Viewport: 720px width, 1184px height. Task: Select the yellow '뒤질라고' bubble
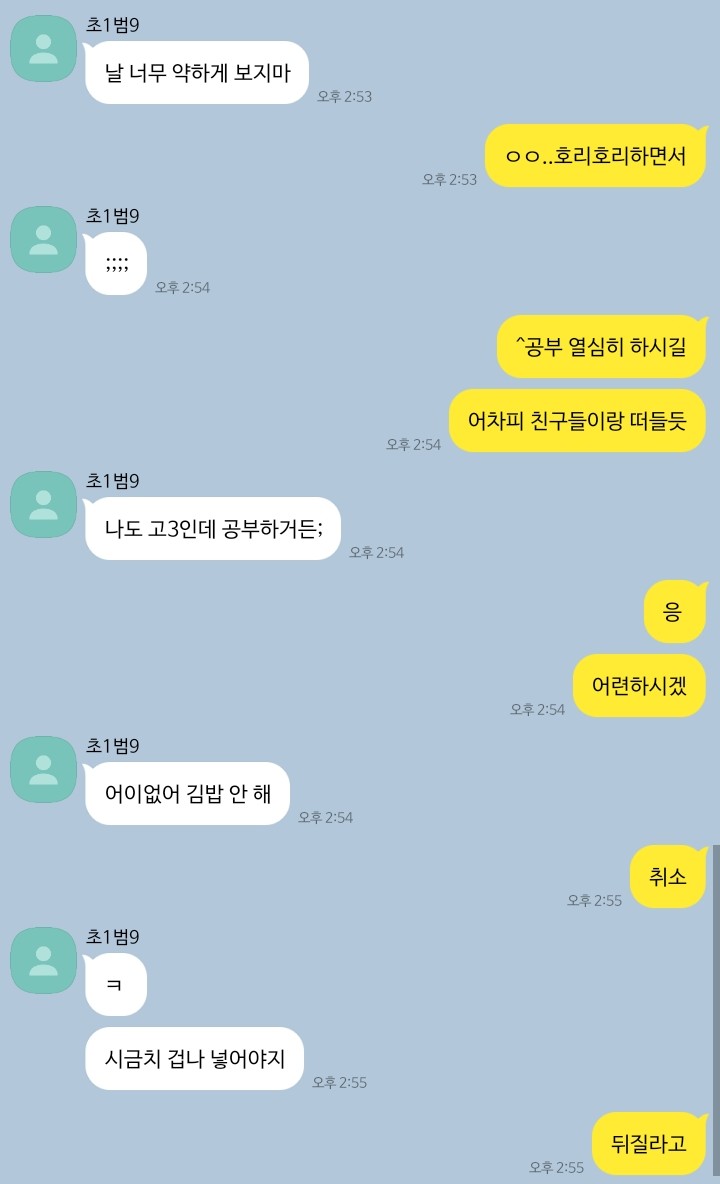click(x=649, y=1143)
